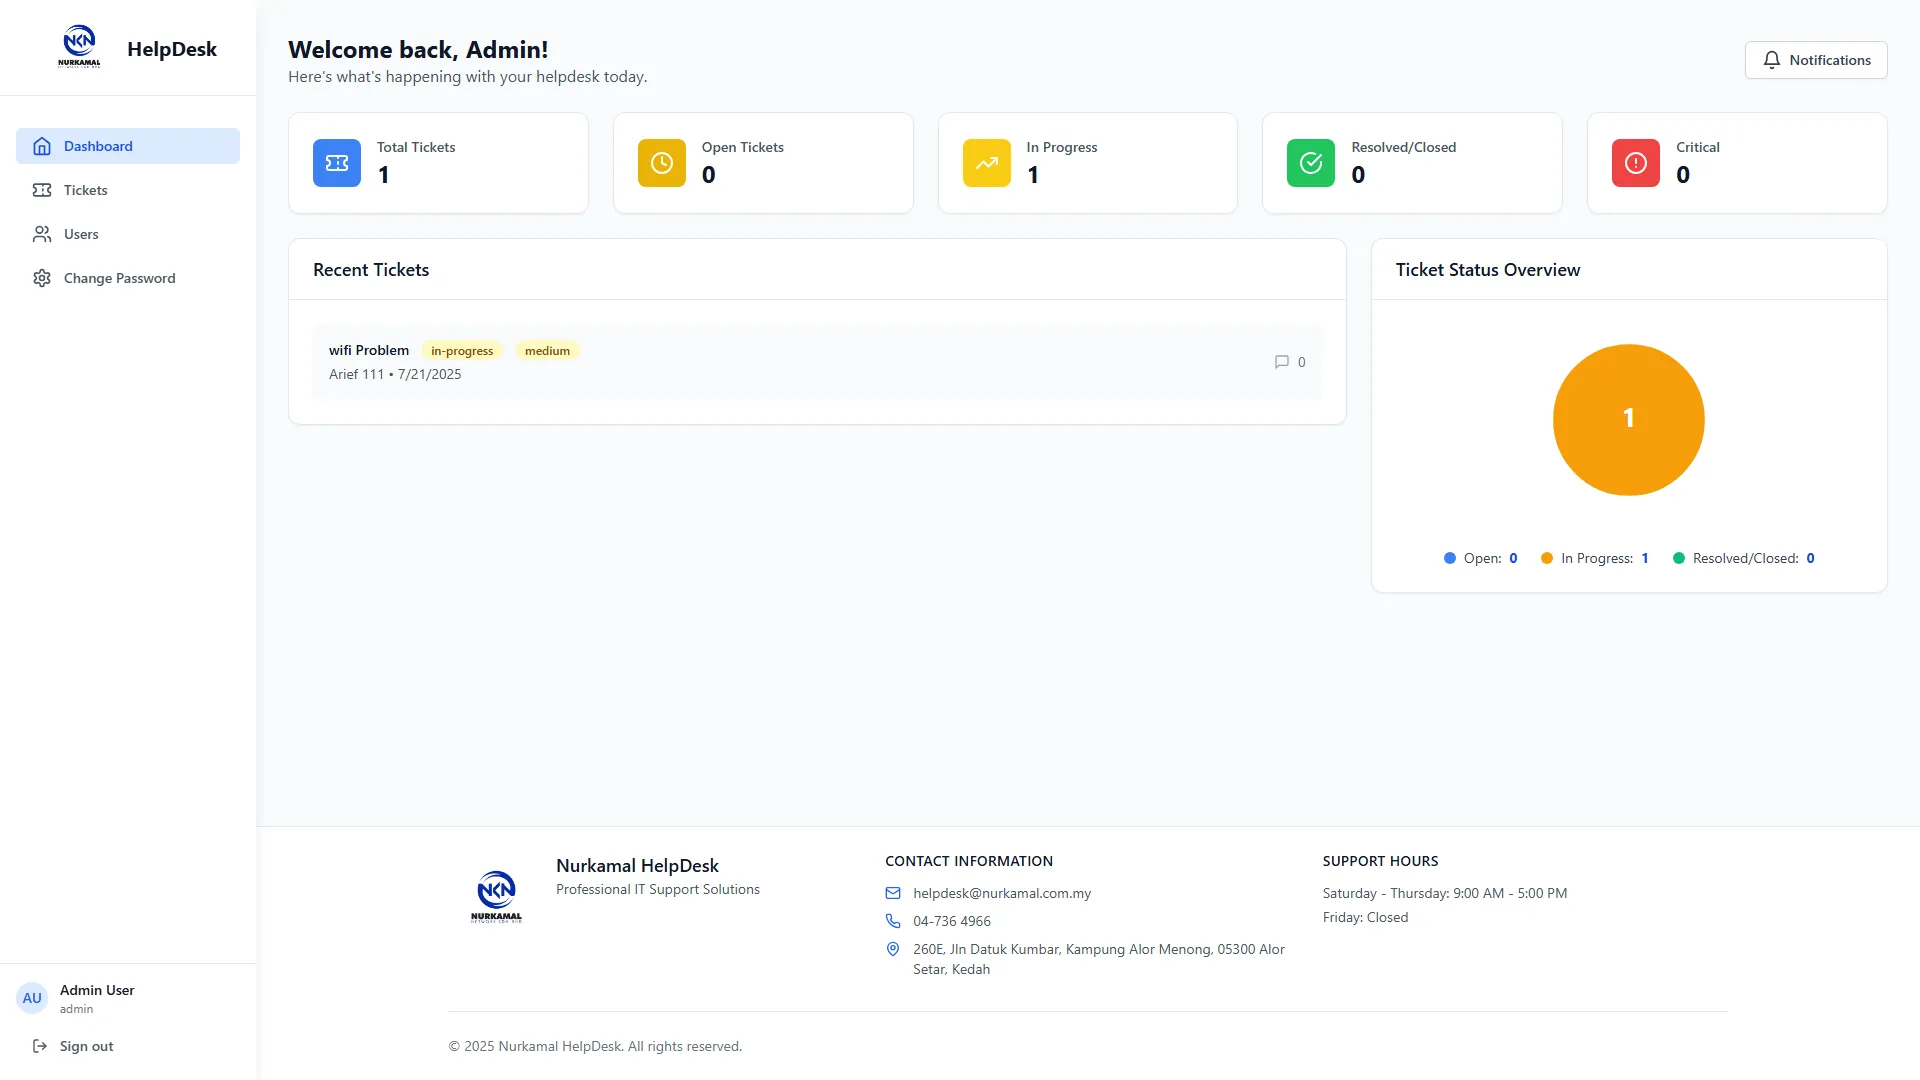Click the Open Tickets card label
This screenshot has width=1920, height=1080.
click(743, 147)
